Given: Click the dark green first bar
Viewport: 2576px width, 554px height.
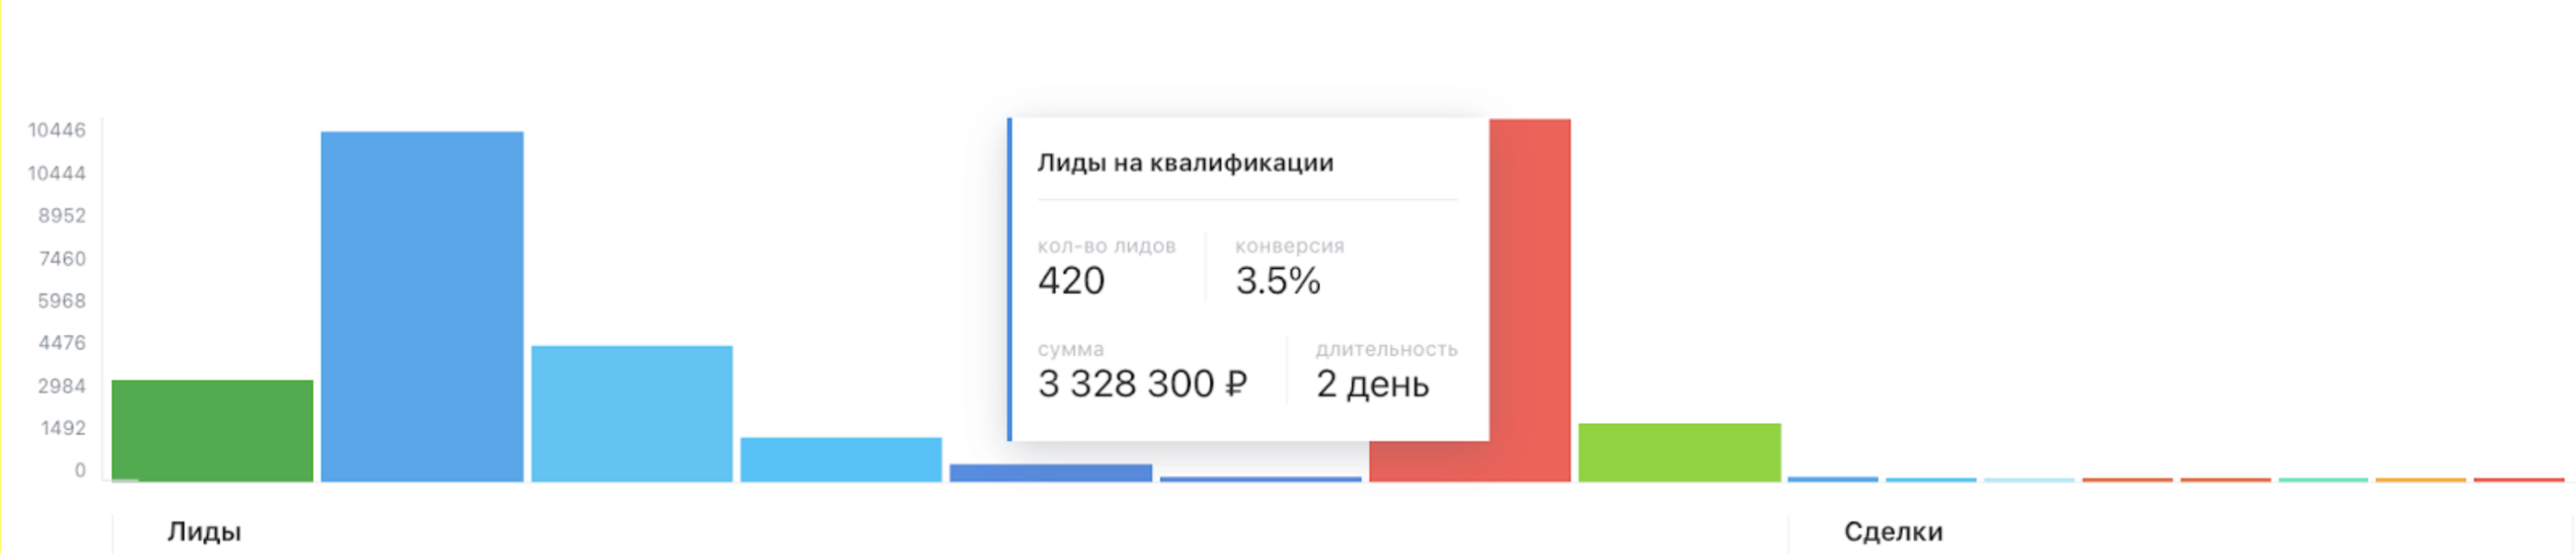Looking at the screenshot, I should [x=212, y=430].
